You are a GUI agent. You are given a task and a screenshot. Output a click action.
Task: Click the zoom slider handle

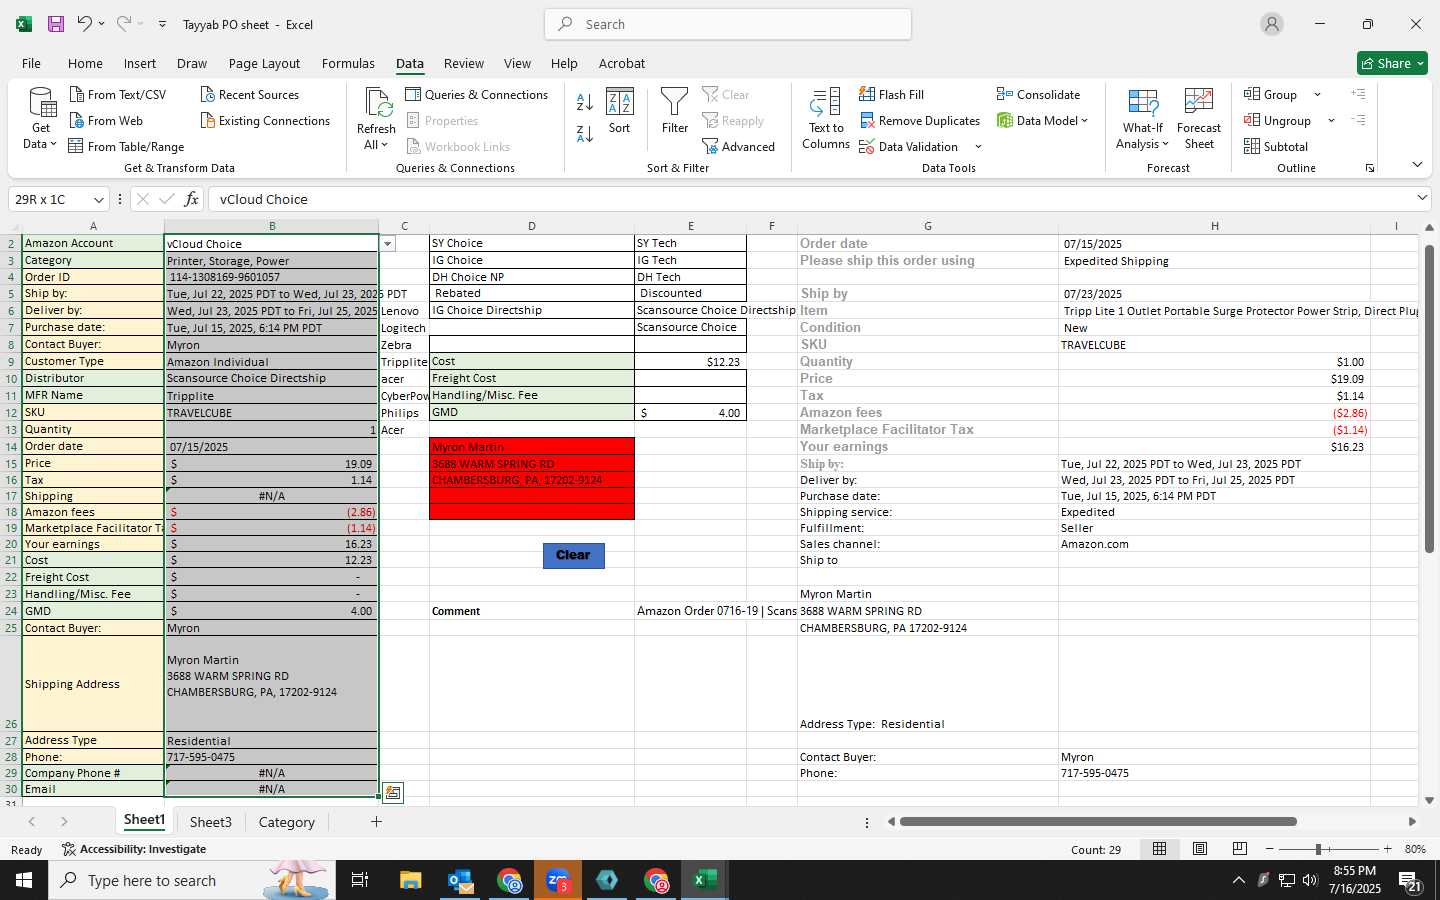(1318, 849)
